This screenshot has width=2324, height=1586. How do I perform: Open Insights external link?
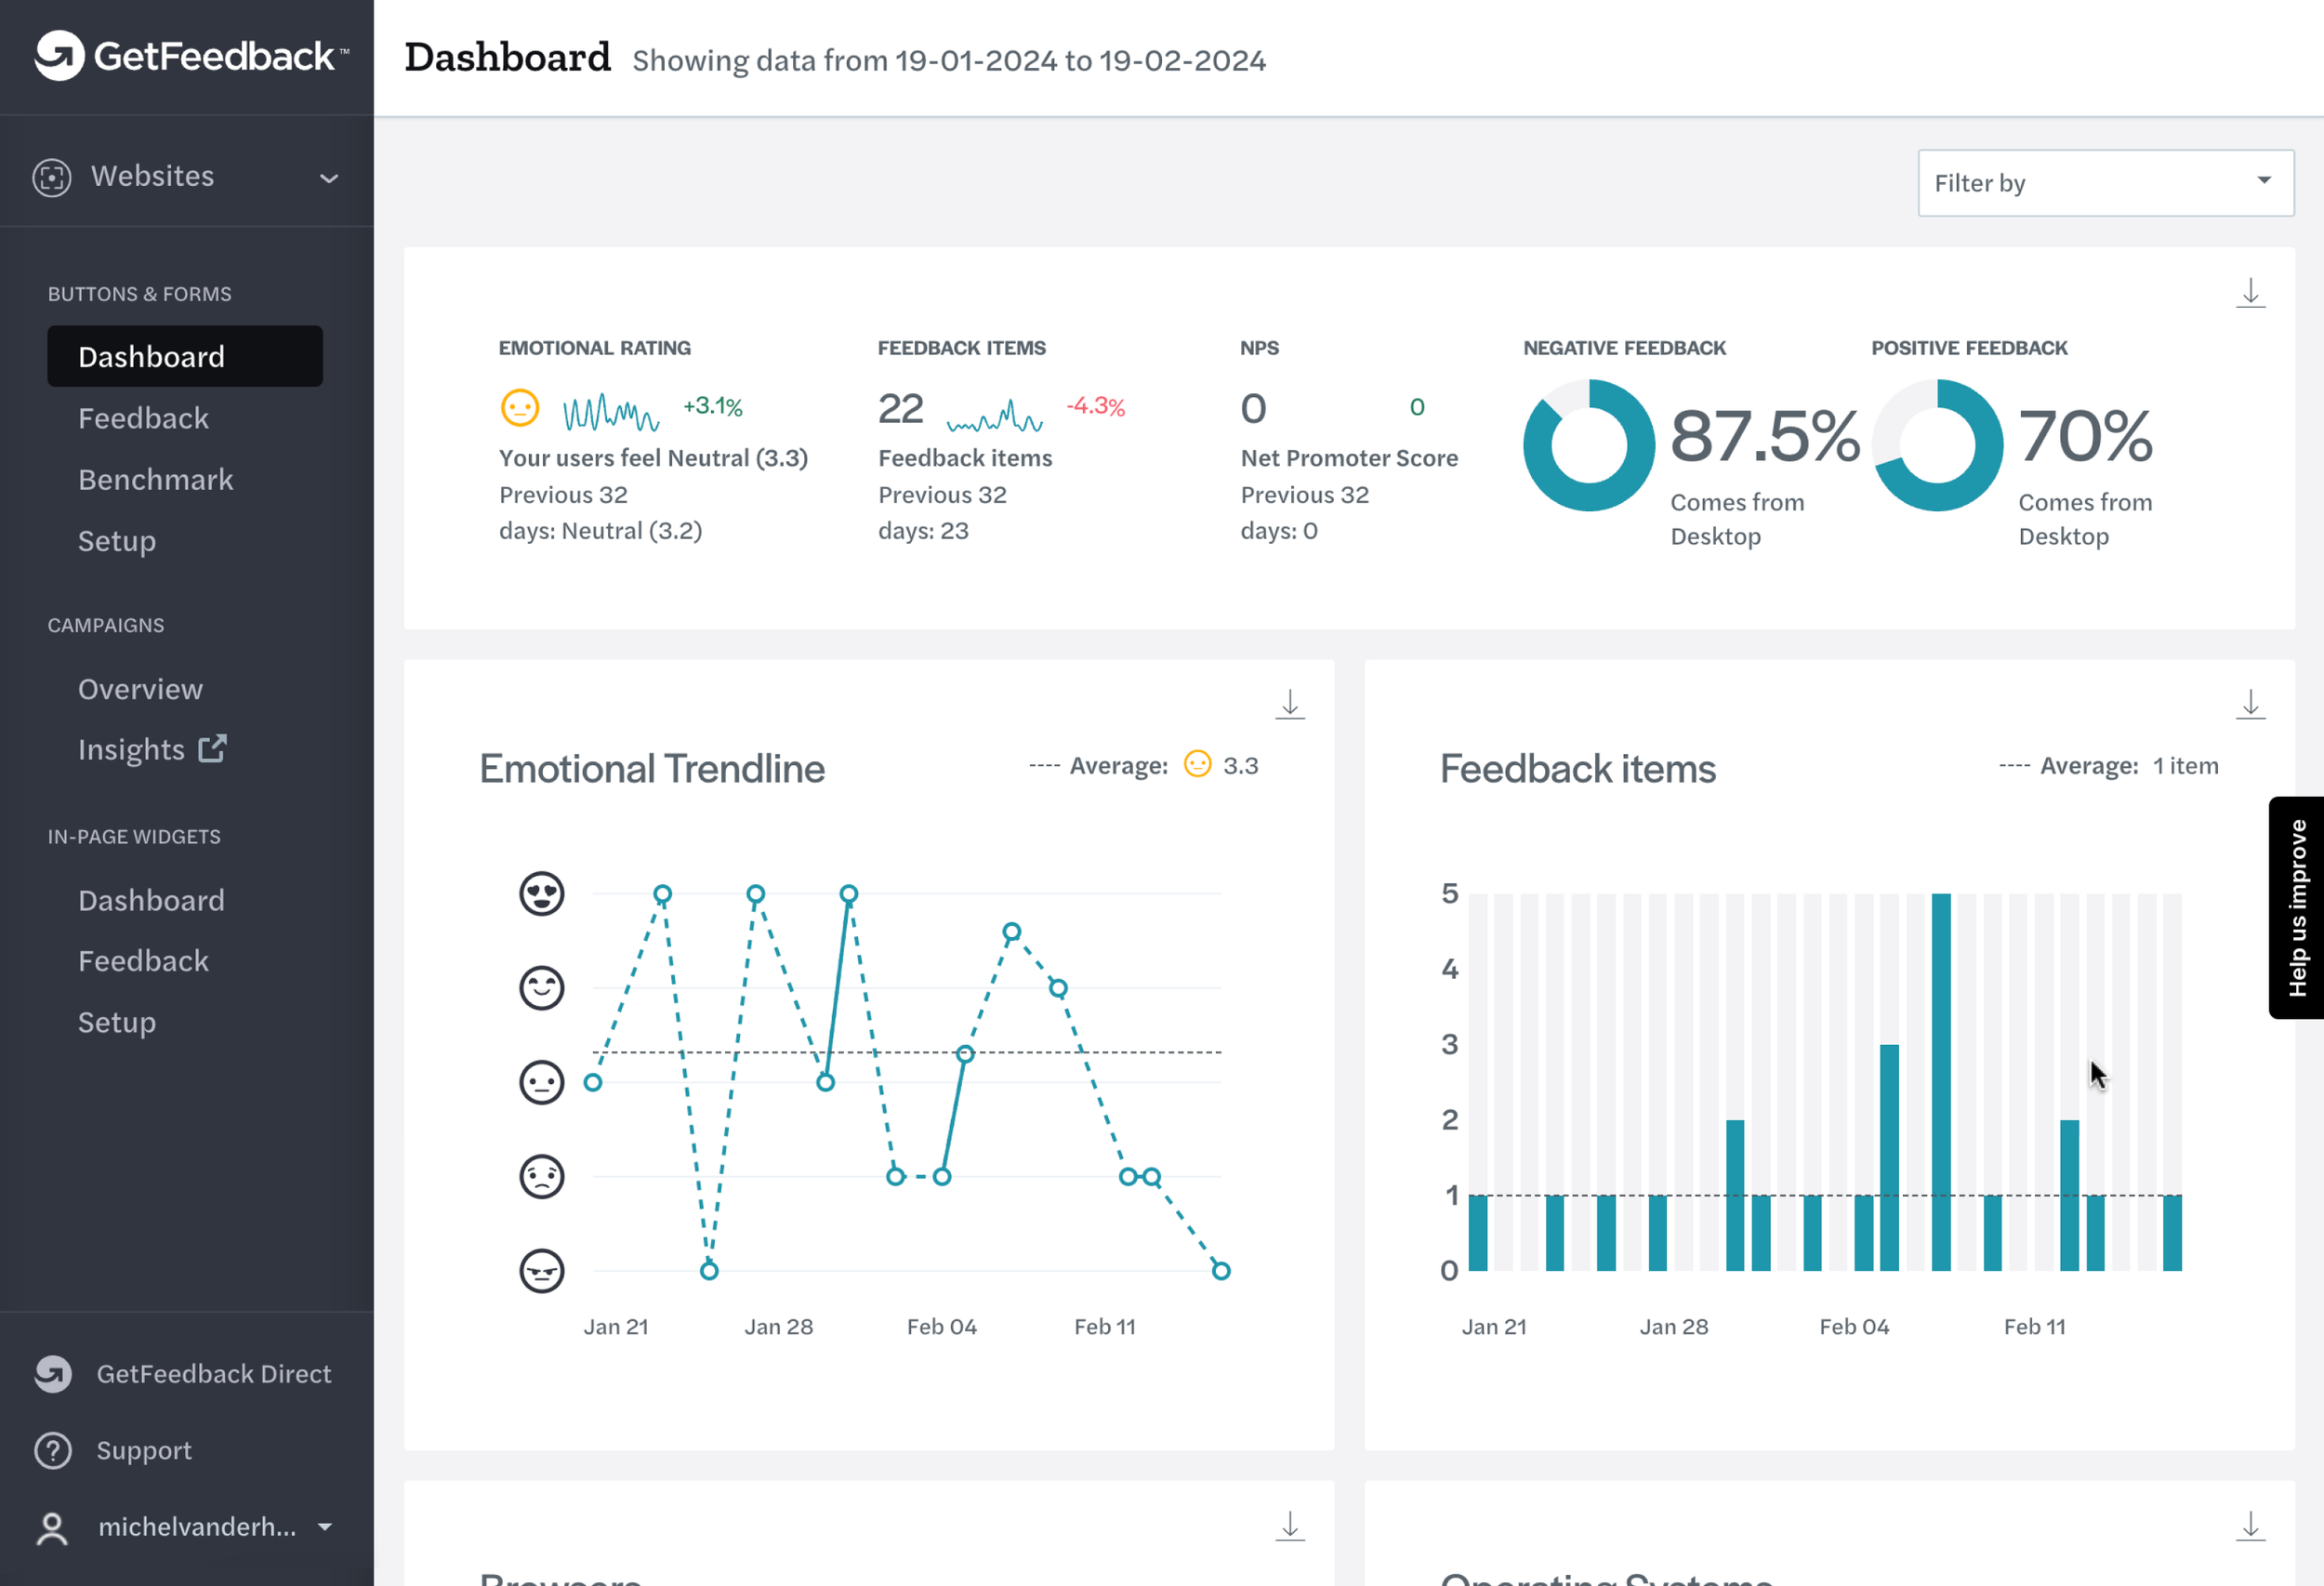[x=152, y=749]
